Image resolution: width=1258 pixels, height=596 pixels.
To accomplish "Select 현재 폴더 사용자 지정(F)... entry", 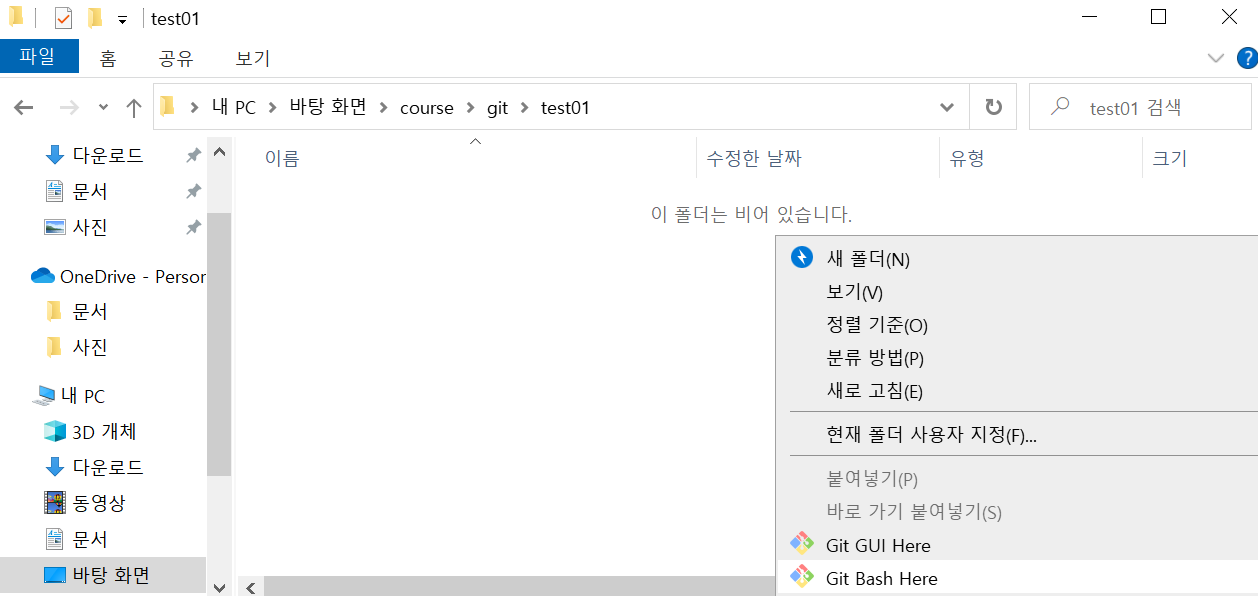I will click(x=1017, y=435).
